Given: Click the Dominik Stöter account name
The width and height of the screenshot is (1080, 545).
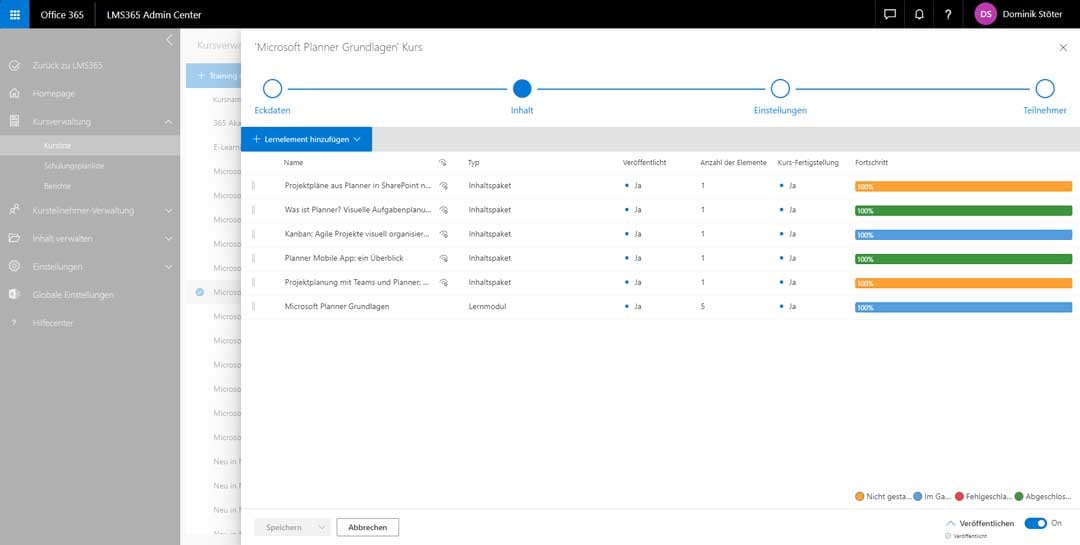Looking at the screenshot, I should pos(1032,14).
